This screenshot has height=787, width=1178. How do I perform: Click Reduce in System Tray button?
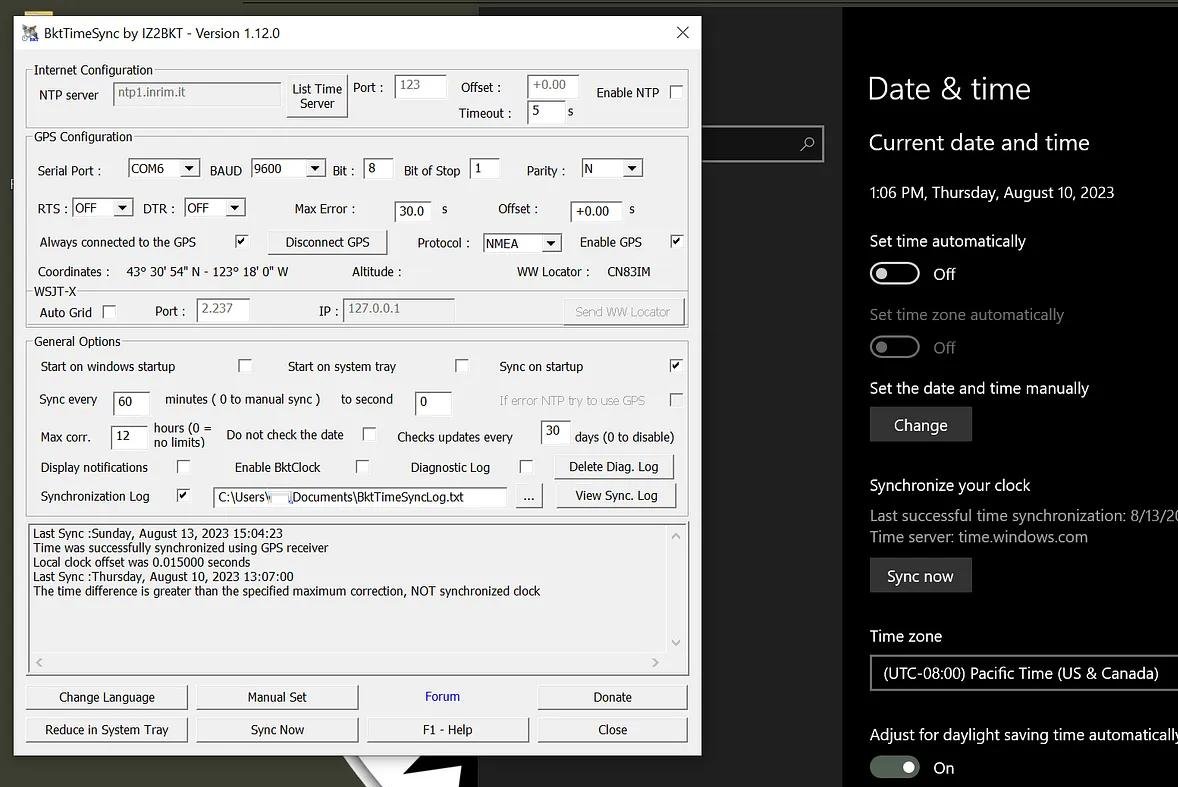(107, 729)
